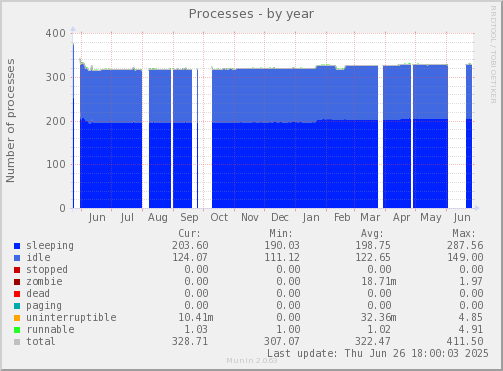The height and width of the screenshot is (371, 503).
Task: Click the x-axis label 'Jul'
Action: [127, 218]
